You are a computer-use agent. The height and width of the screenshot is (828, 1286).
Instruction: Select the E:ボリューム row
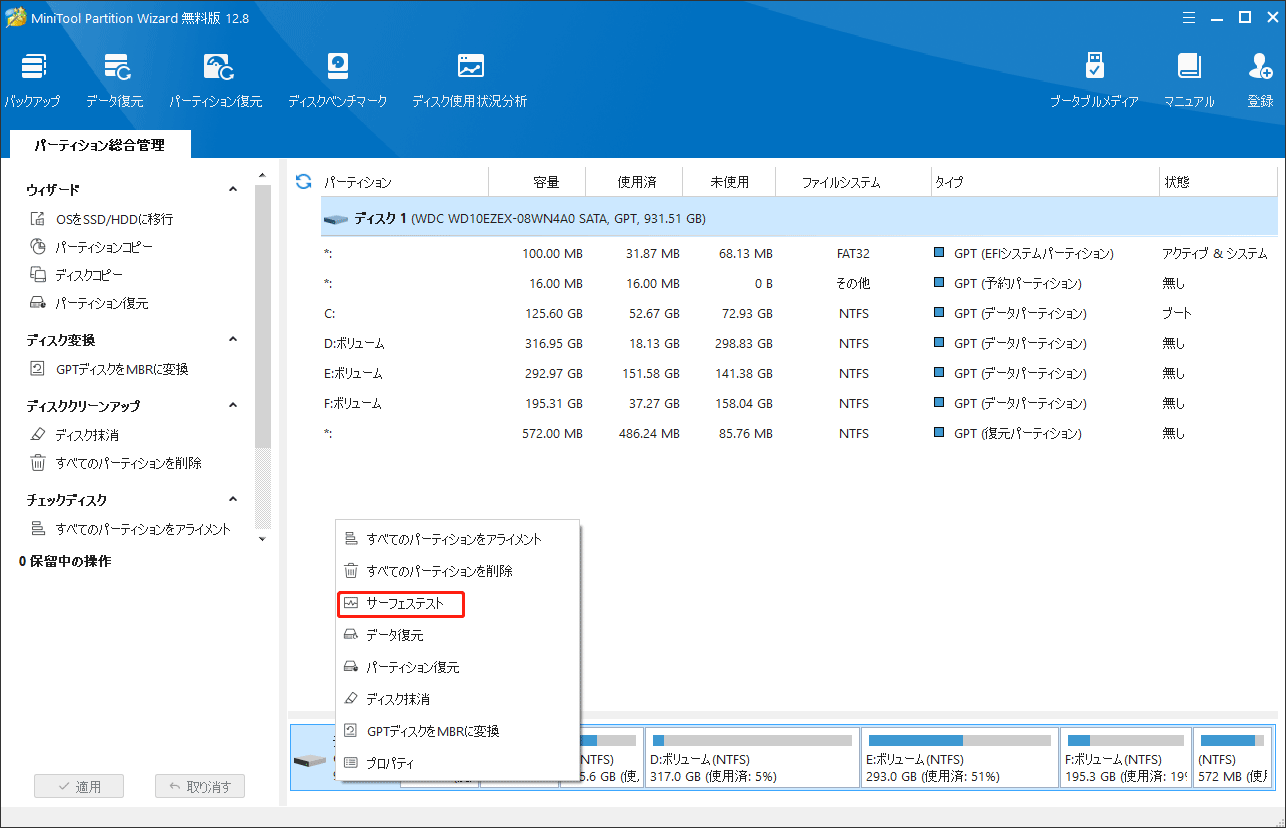tap(799, 373)
